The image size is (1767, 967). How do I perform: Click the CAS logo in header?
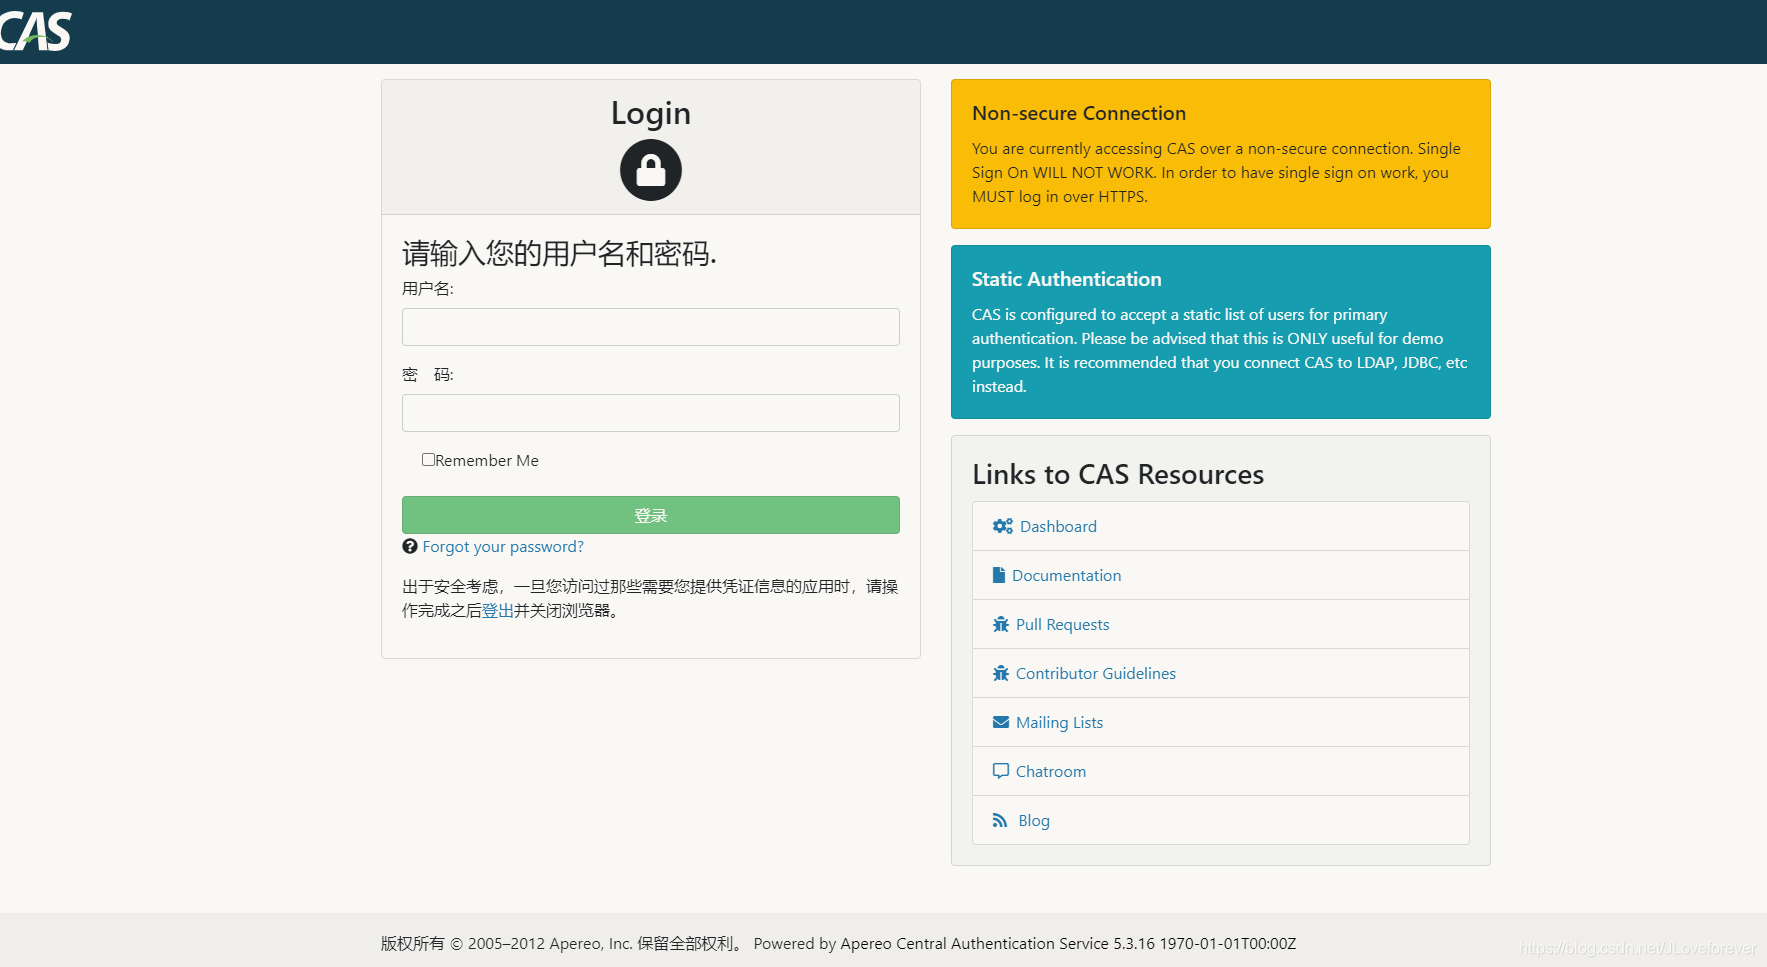click(x=35, y=32)
